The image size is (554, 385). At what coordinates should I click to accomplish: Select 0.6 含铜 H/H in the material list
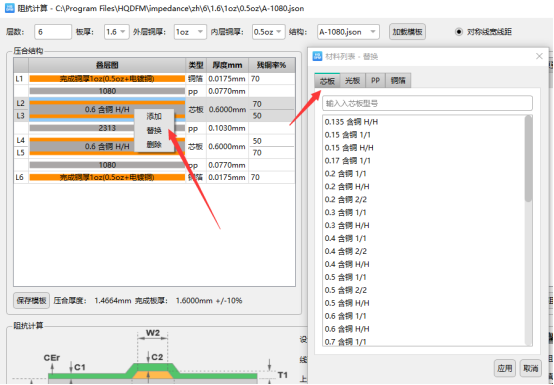(x=423, y=329)
